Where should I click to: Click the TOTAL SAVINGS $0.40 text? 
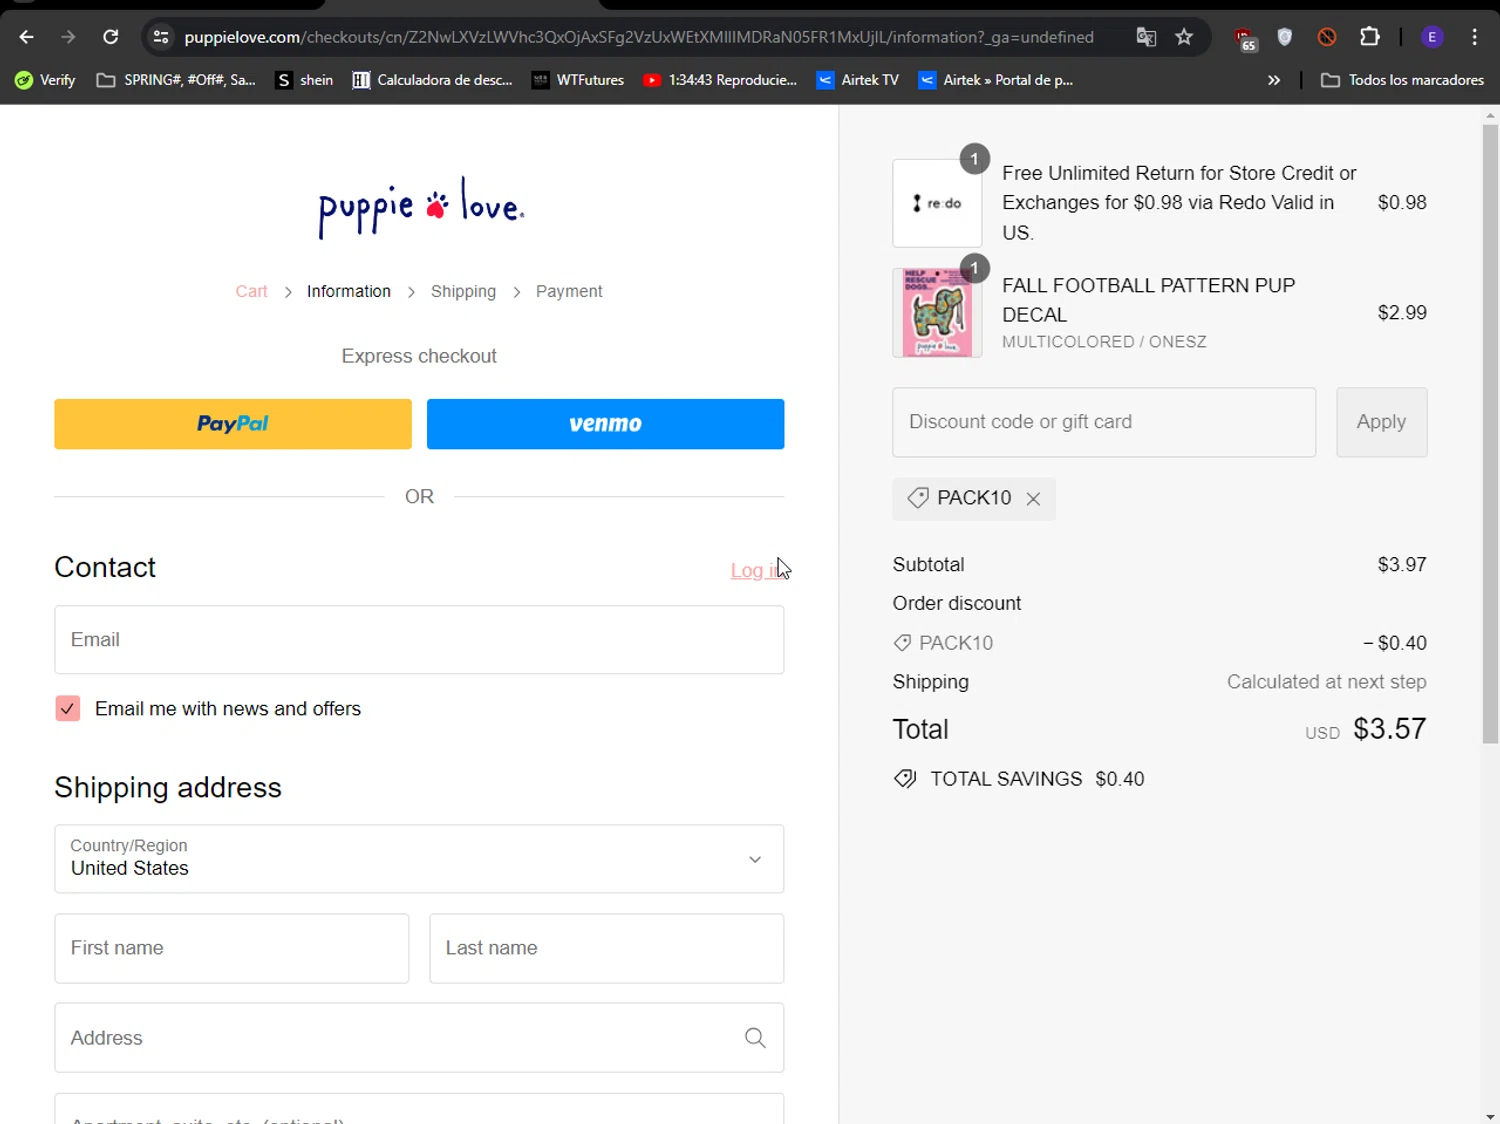(x=1037, y=779)
